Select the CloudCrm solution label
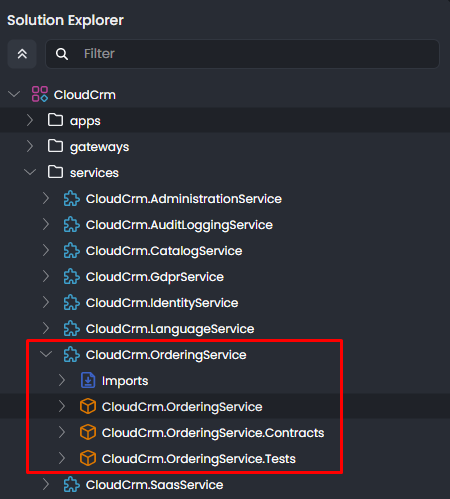Viewport: 450px width, 499px height. (85, 95)
